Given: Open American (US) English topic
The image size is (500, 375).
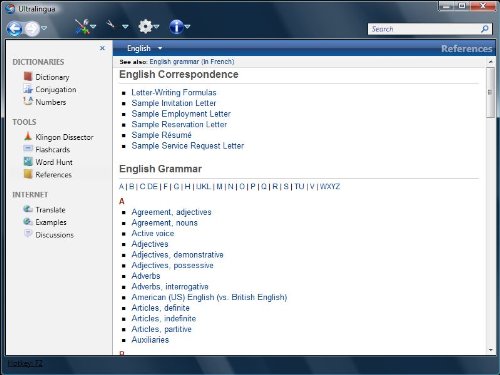Looking at the screenshot, I should tap(209, 297).
